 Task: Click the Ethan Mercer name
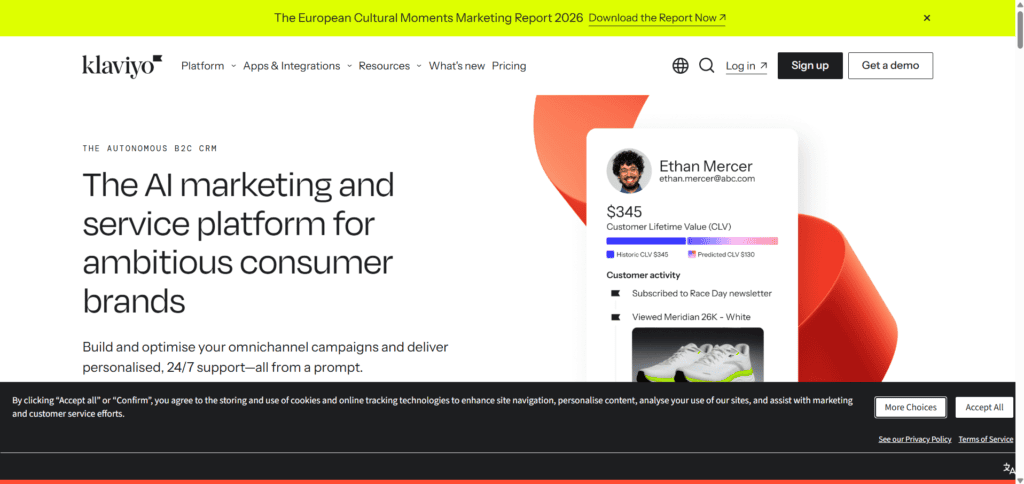pos(705,166)
